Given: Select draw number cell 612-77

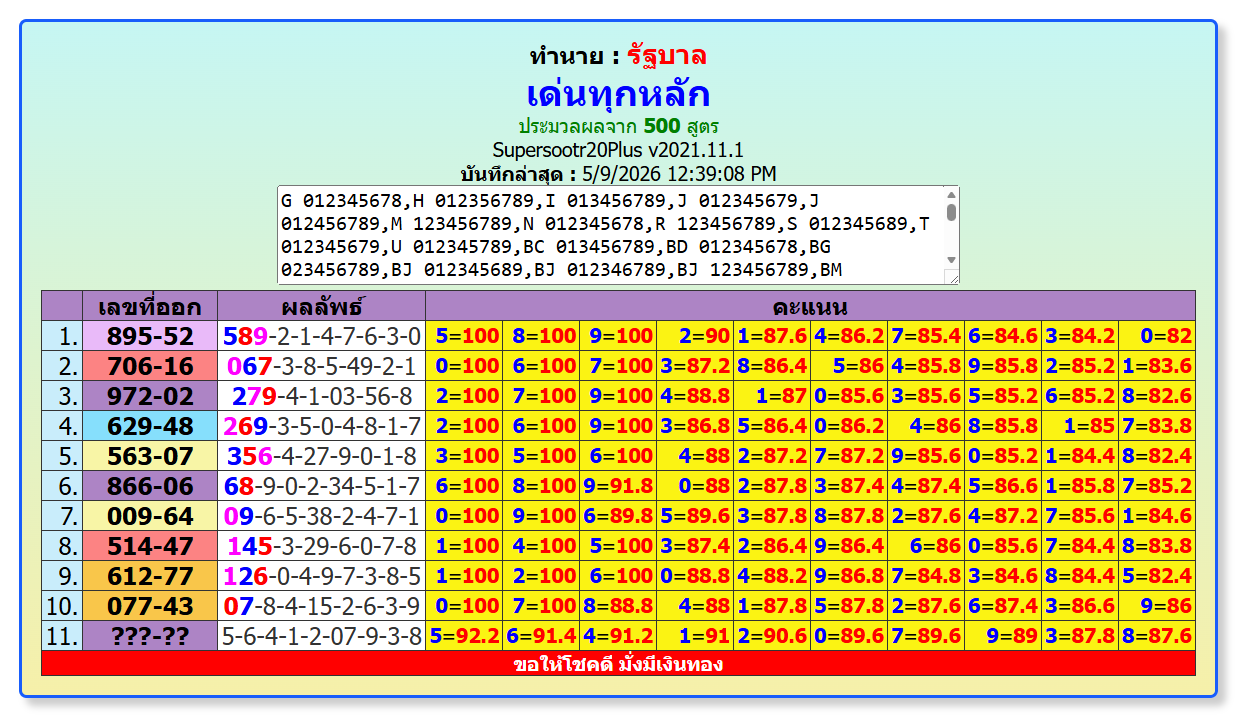Looking at the screenshot, I should coord(150,576).
